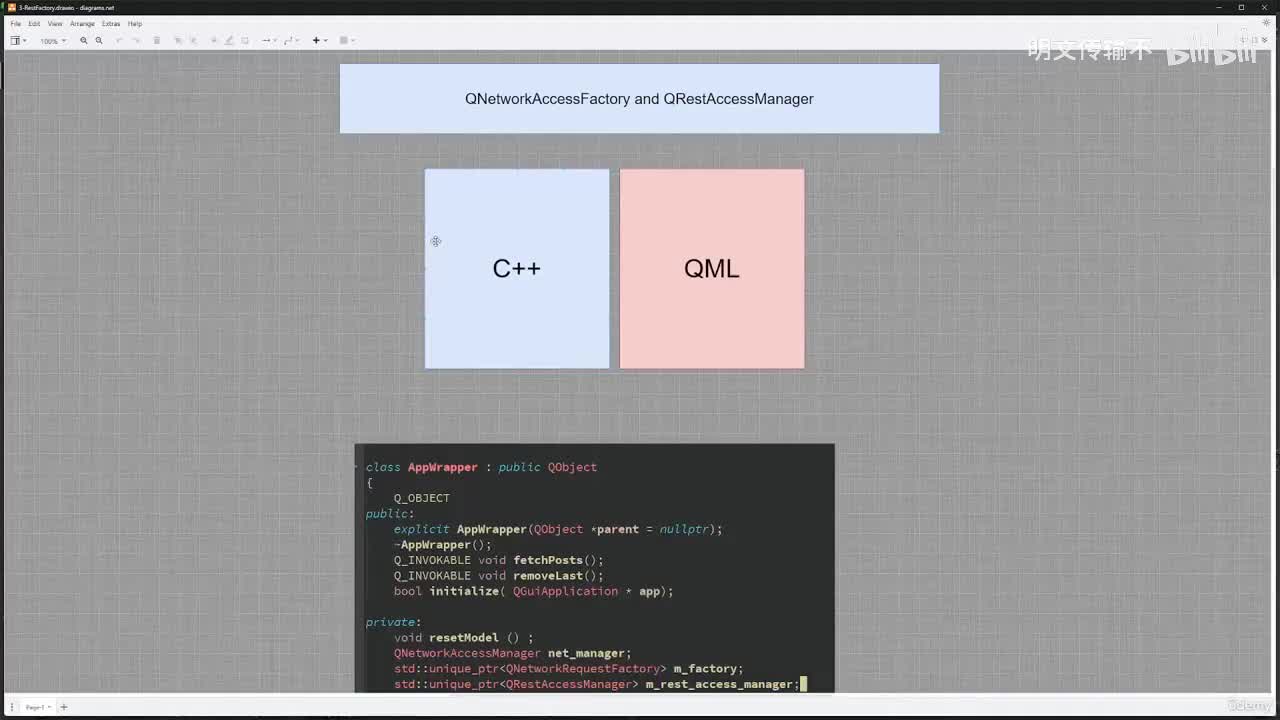Open the Extras menu
The image size is (1280, 720).
tap(111, 23)
